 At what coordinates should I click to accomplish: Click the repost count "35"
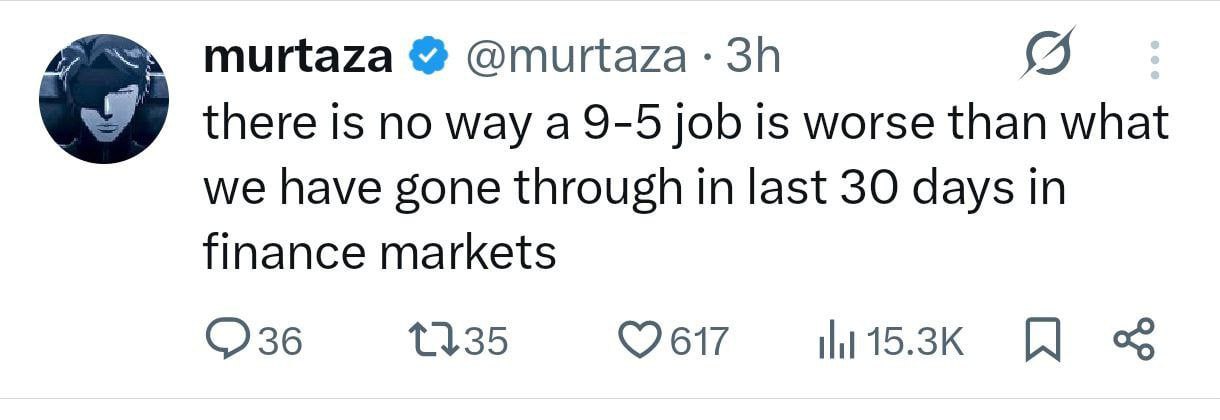pyautogui.click(x=487, y=343)
